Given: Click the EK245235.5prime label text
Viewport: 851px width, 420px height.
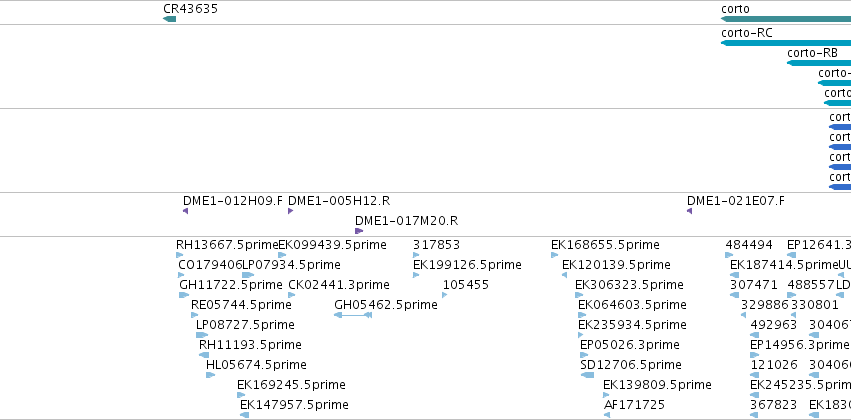Looking at the screenshot, I should click(x=801, y=385).
